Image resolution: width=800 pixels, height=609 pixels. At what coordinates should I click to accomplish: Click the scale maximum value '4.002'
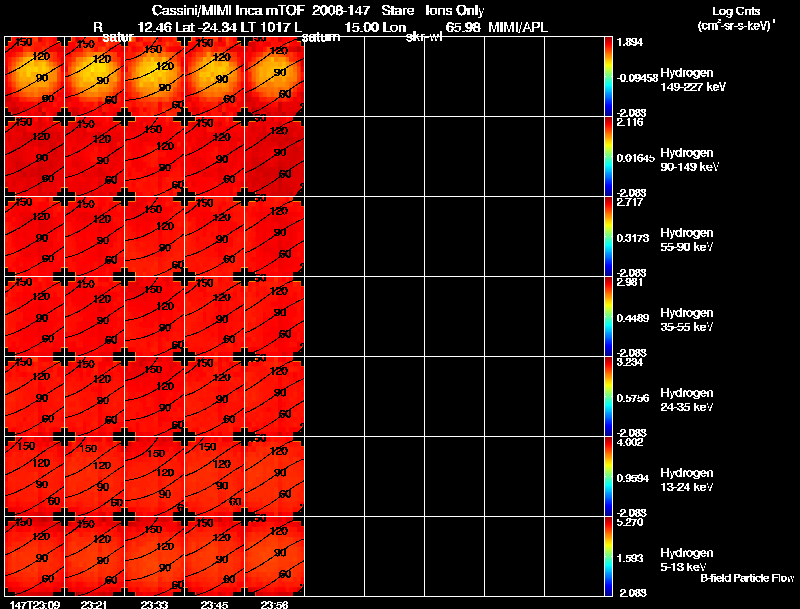click(630, 443)
